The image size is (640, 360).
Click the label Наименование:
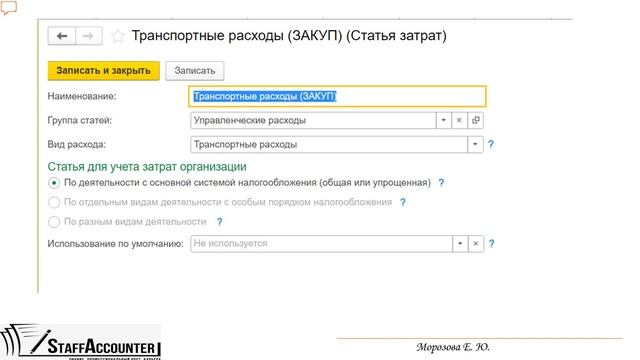pos(82,96)
